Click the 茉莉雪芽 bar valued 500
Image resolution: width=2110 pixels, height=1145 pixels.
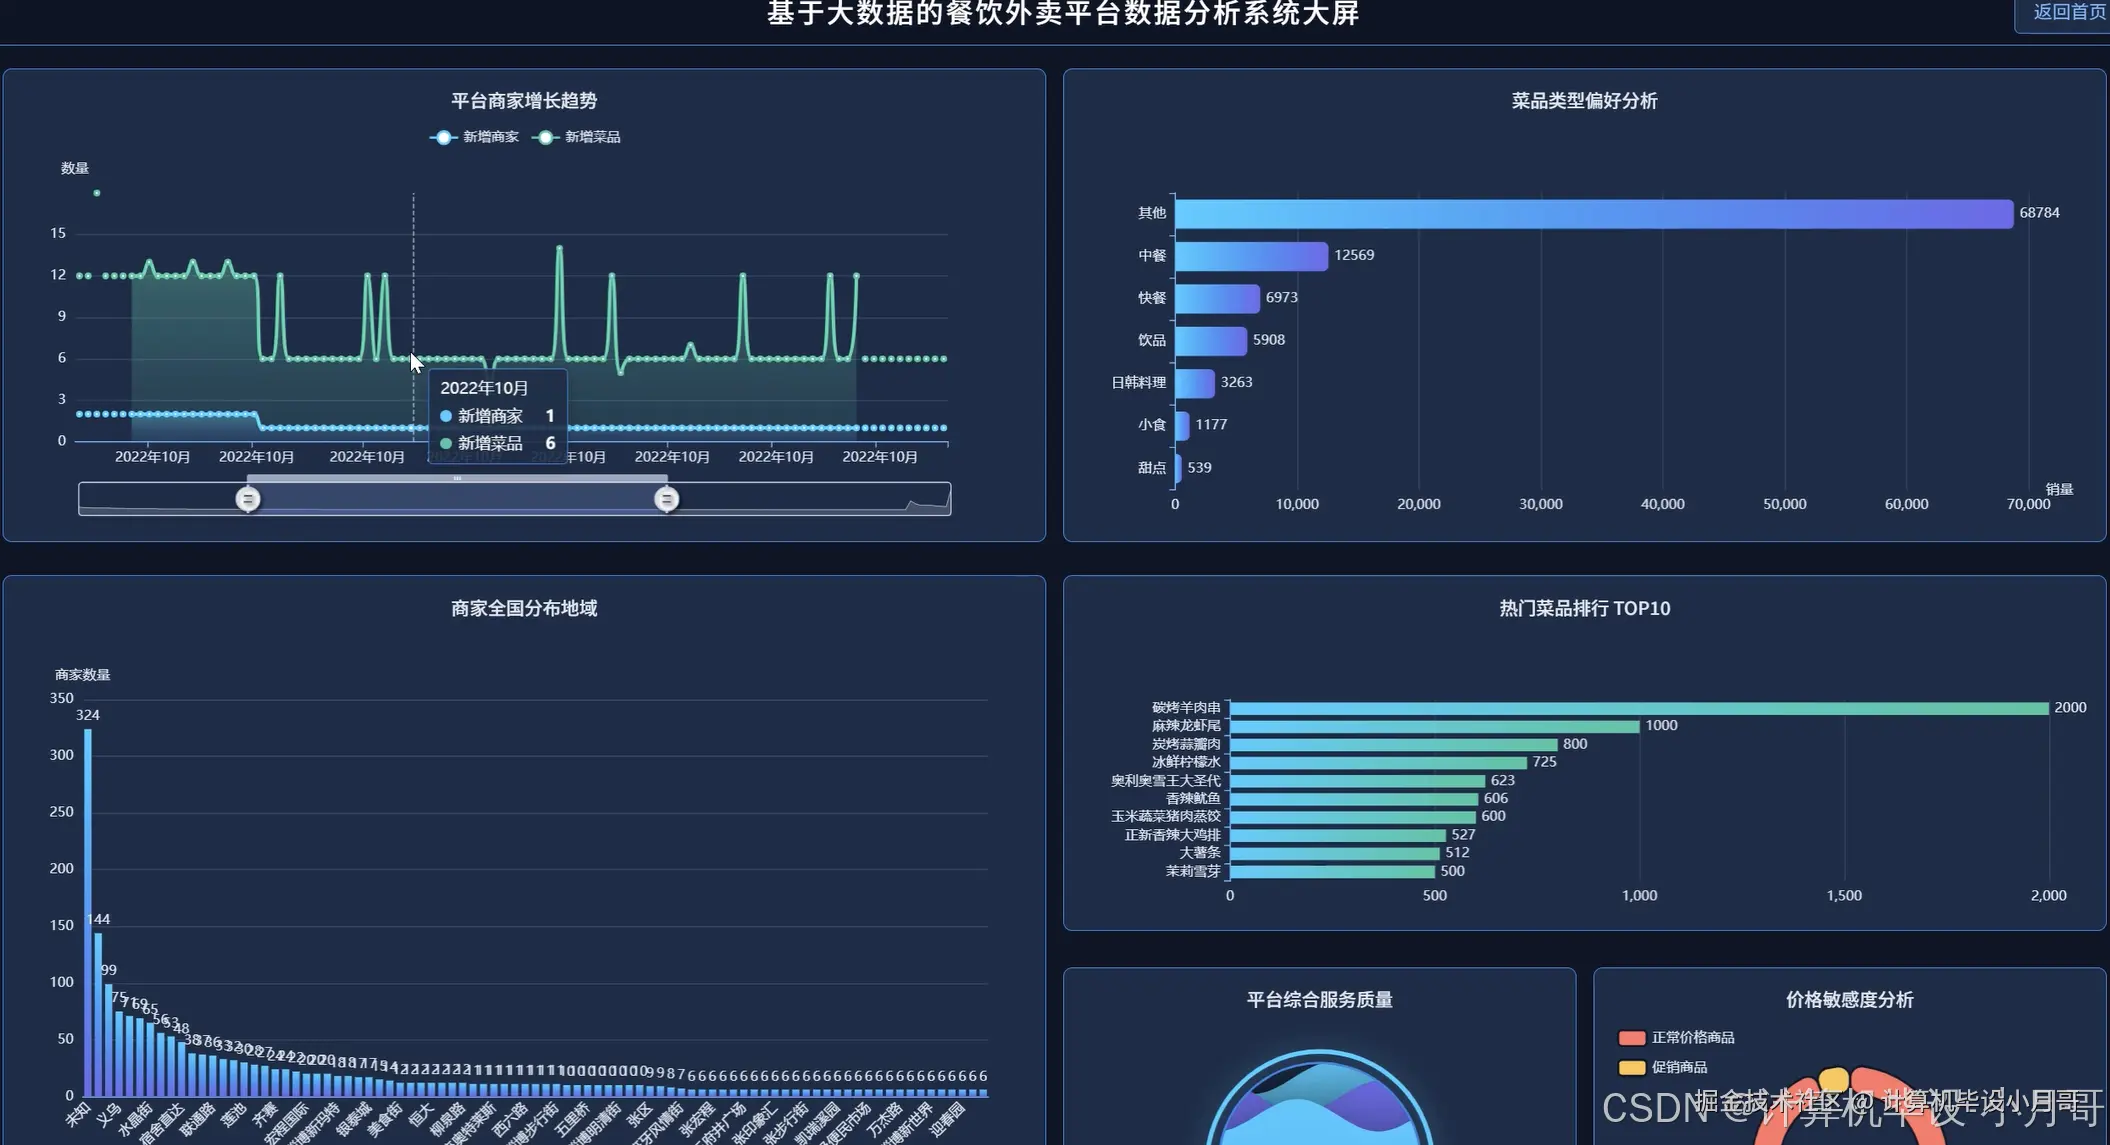point(1331,872)
